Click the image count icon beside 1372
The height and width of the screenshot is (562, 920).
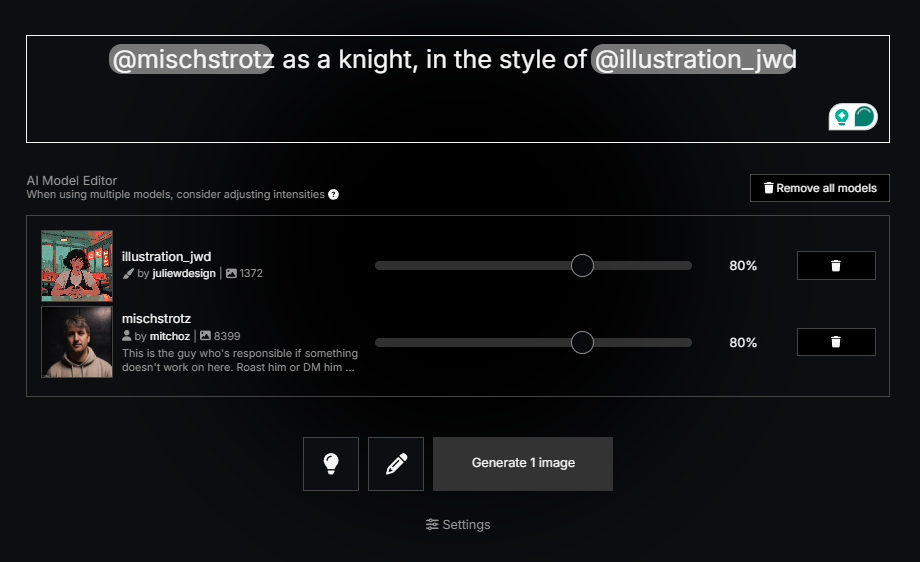(x=232, y=273)
